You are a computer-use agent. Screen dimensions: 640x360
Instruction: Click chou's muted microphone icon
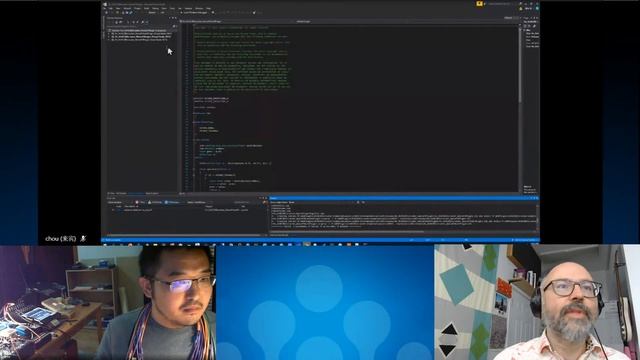(83, 238)
